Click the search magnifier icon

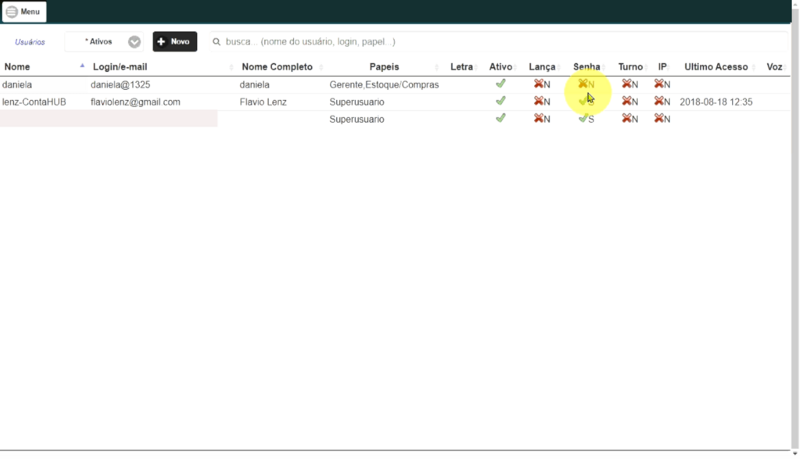pos(216,42)
